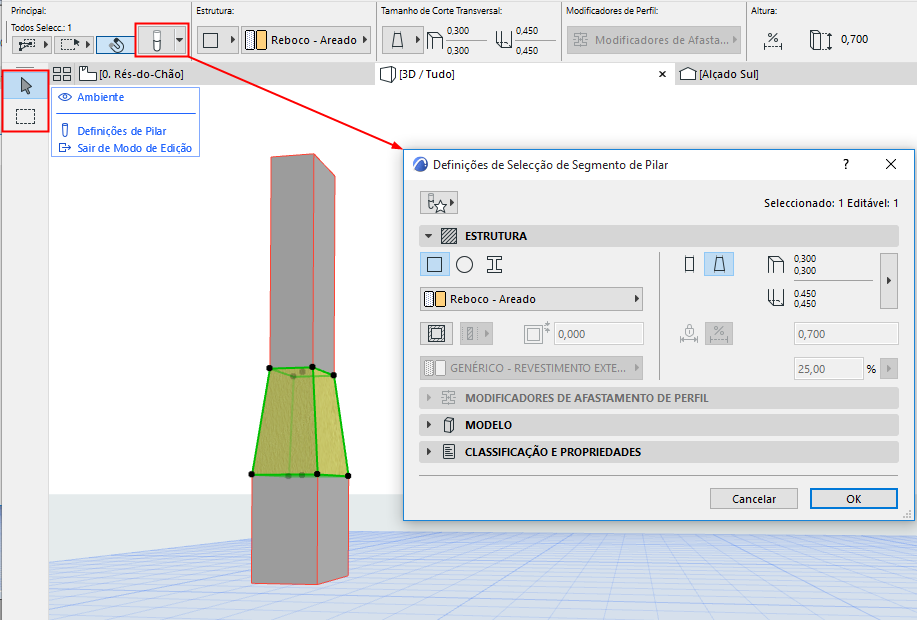Expand the MODELO panel
The height and width of the screenshot is (620, 917).
(429, 425)
